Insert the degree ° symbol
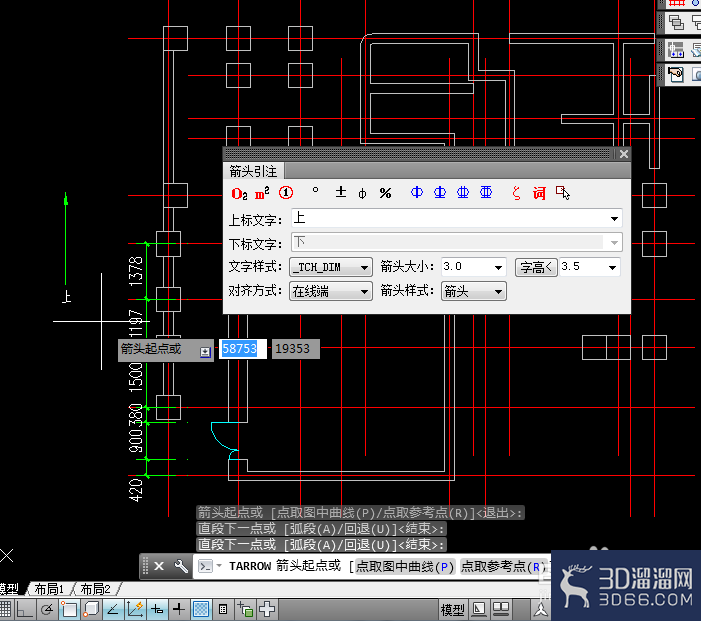 [315, 190]
